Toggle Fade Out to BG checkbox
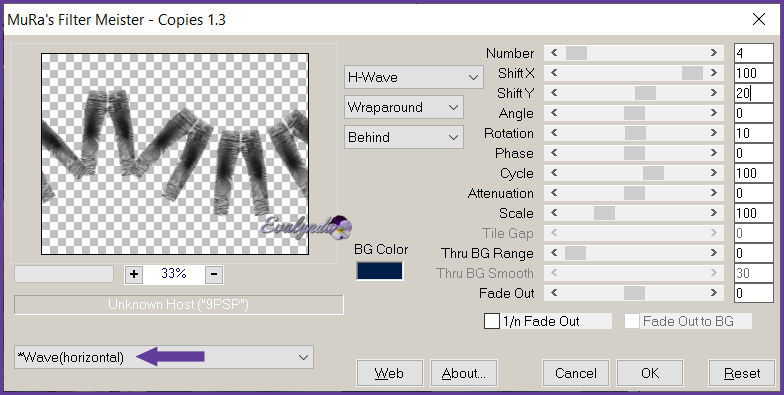 632,322
